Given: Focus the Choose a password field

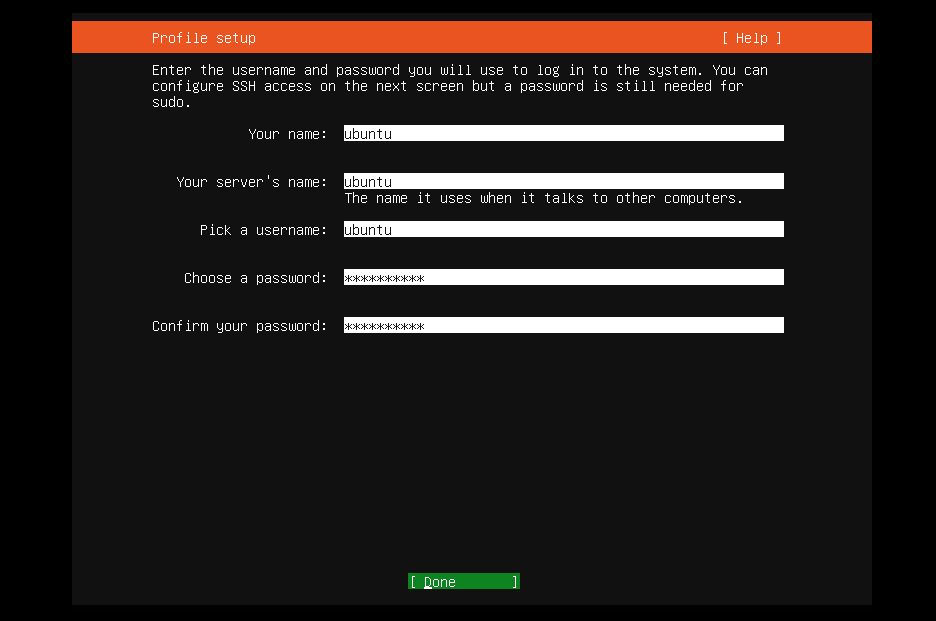Looking at the screenshot, I should pos(563,277).
